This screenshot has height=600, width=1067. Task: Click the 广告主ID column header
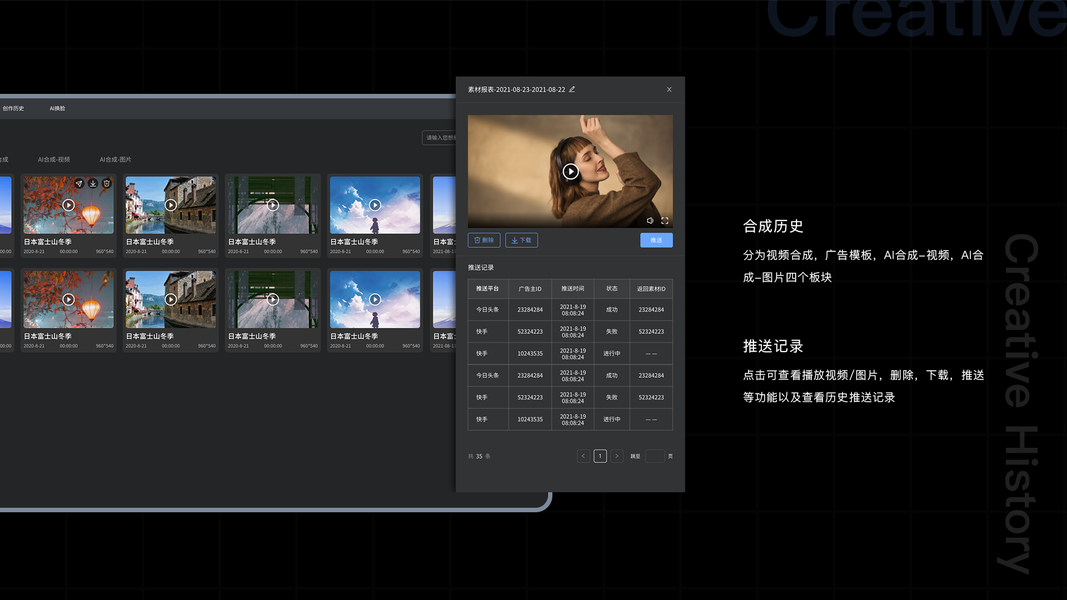tap(530, 288)
